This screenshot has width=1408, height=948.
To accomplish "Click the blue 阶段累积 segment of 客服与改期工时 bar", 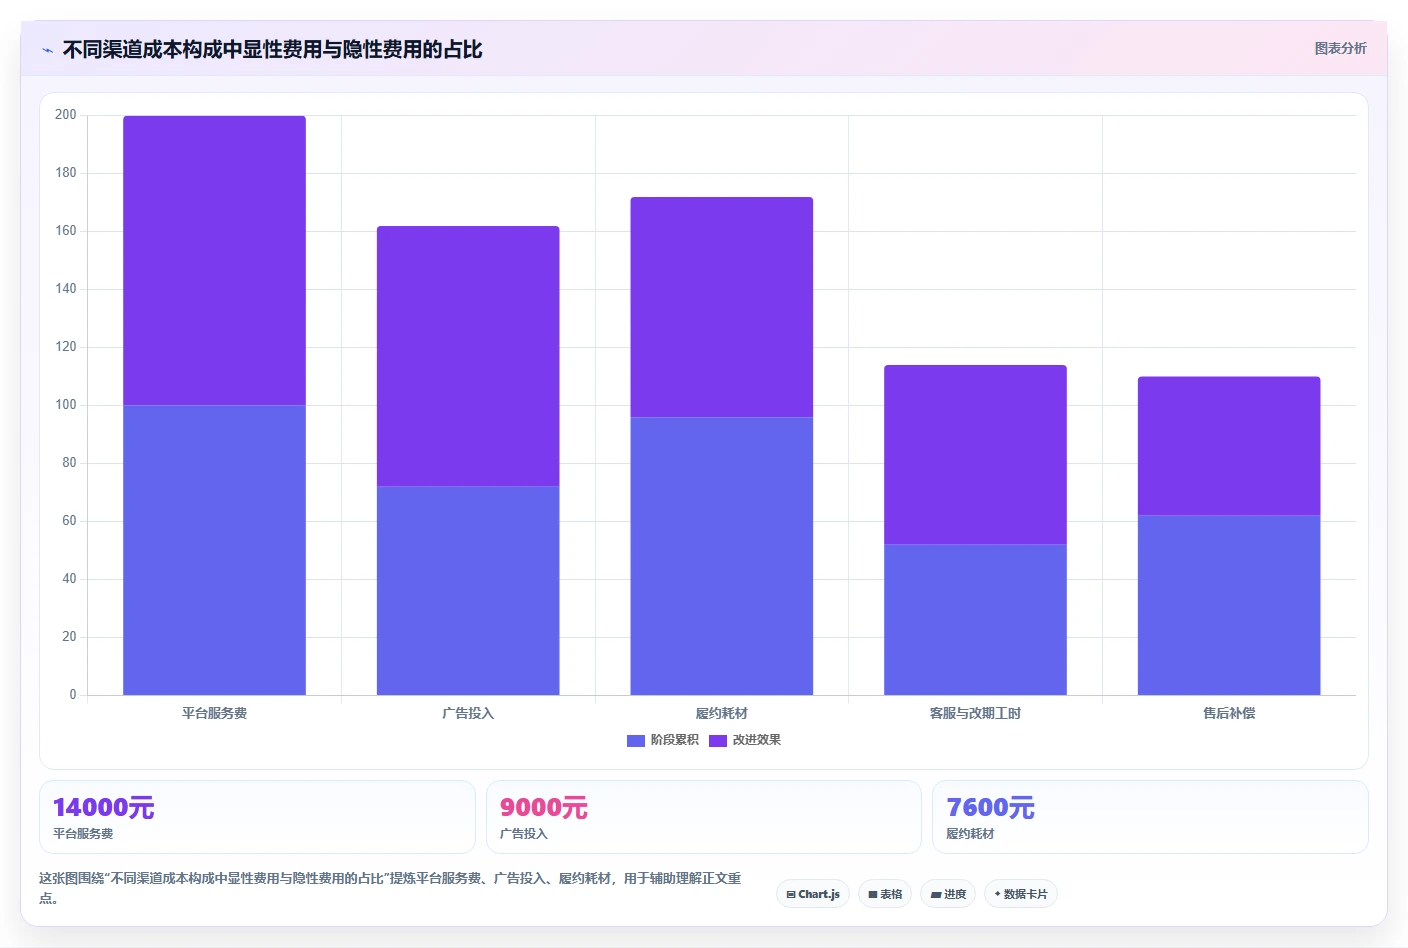I will 975,619.
